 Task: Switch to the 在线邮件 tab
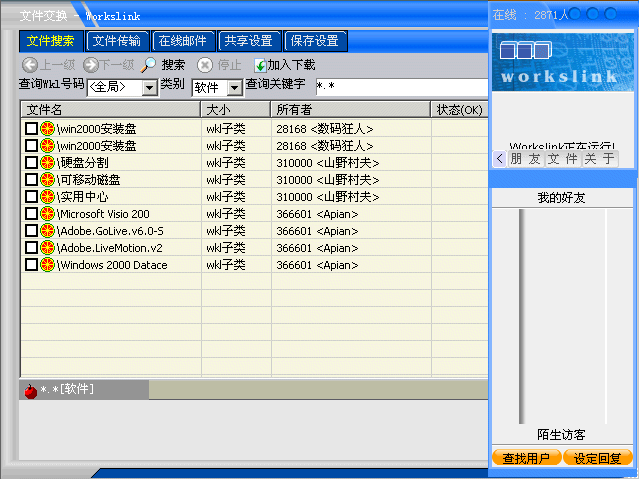coord(183,41)
